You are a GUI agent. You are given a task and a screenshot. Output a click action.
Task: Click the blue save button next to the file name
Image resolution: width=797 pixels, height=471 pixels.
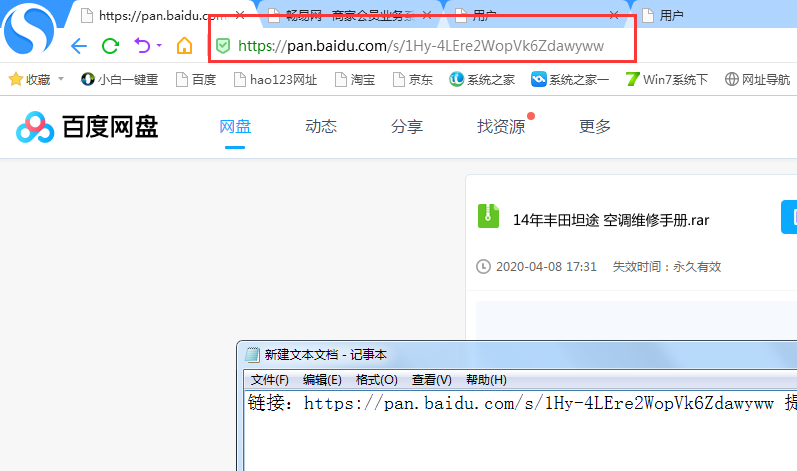pos(789,217)
